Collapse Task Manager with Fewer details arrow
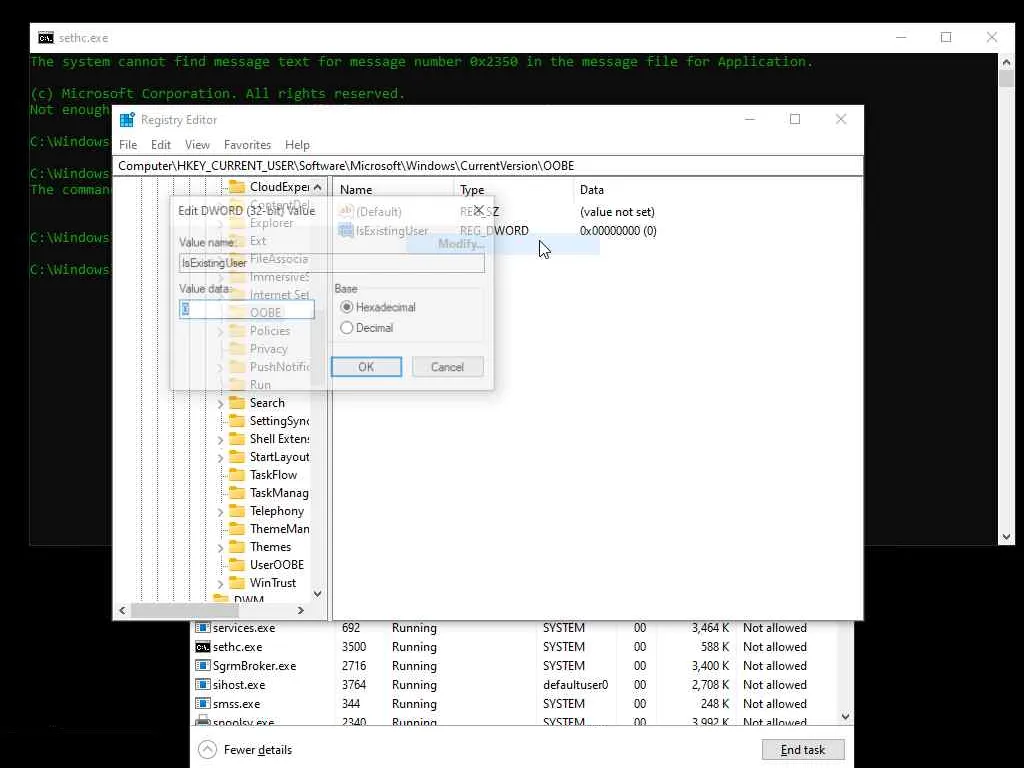The width and height of the screenshot is (1024, 768). [x=207, y=750]
